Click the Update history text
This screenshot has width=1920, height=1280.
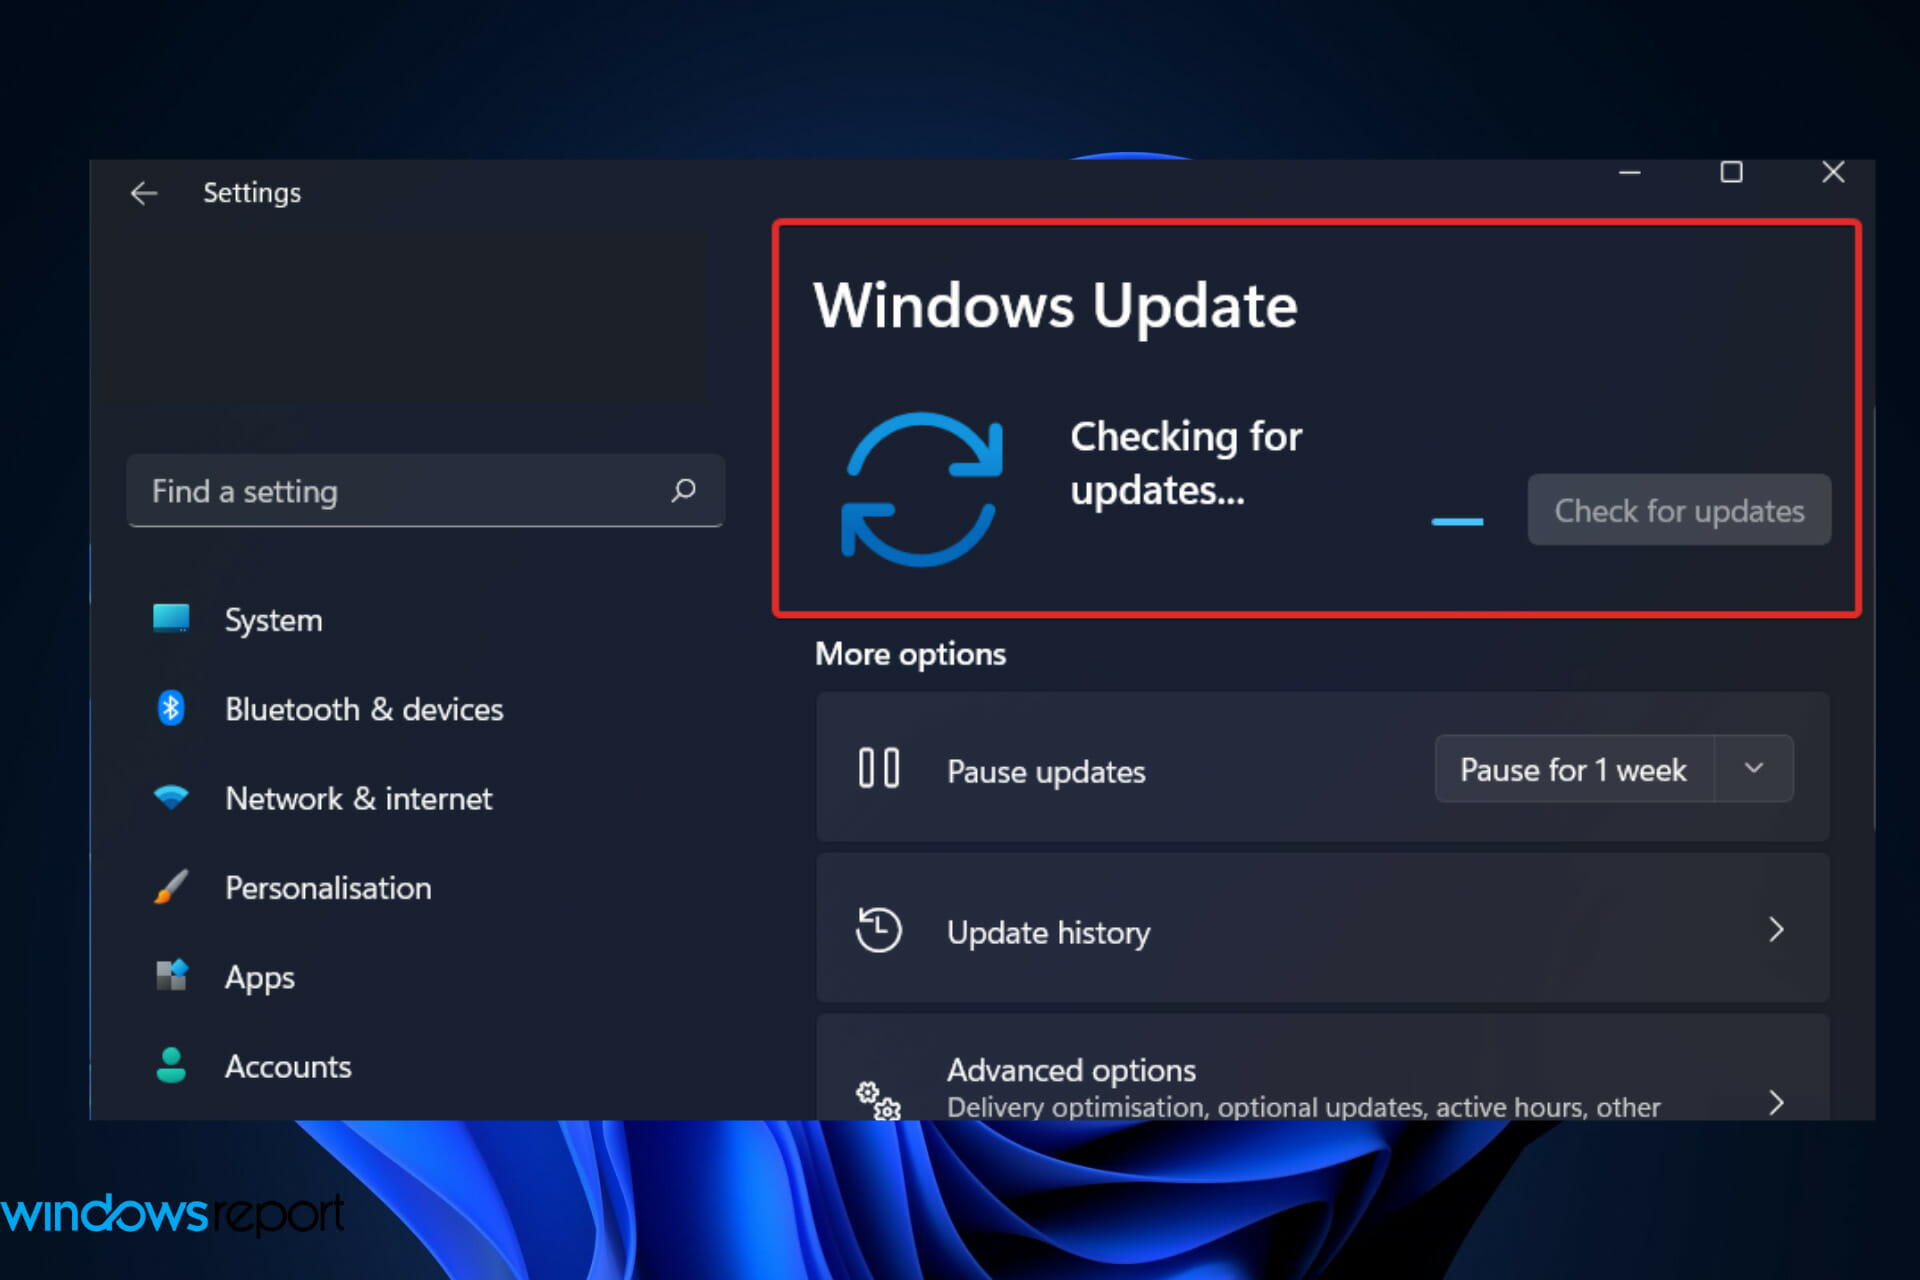tap(1048, 932)
